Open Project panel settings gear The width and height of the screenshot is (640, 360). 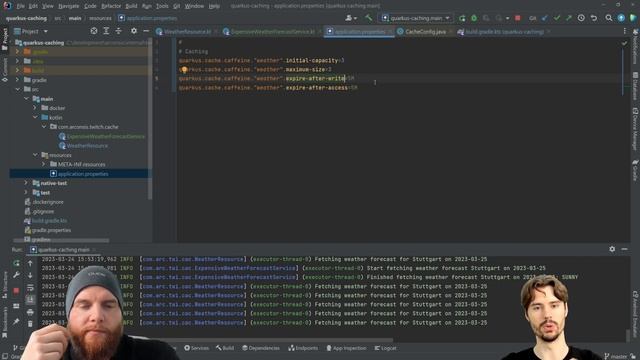pyautogui.click(x=134, y=31)
